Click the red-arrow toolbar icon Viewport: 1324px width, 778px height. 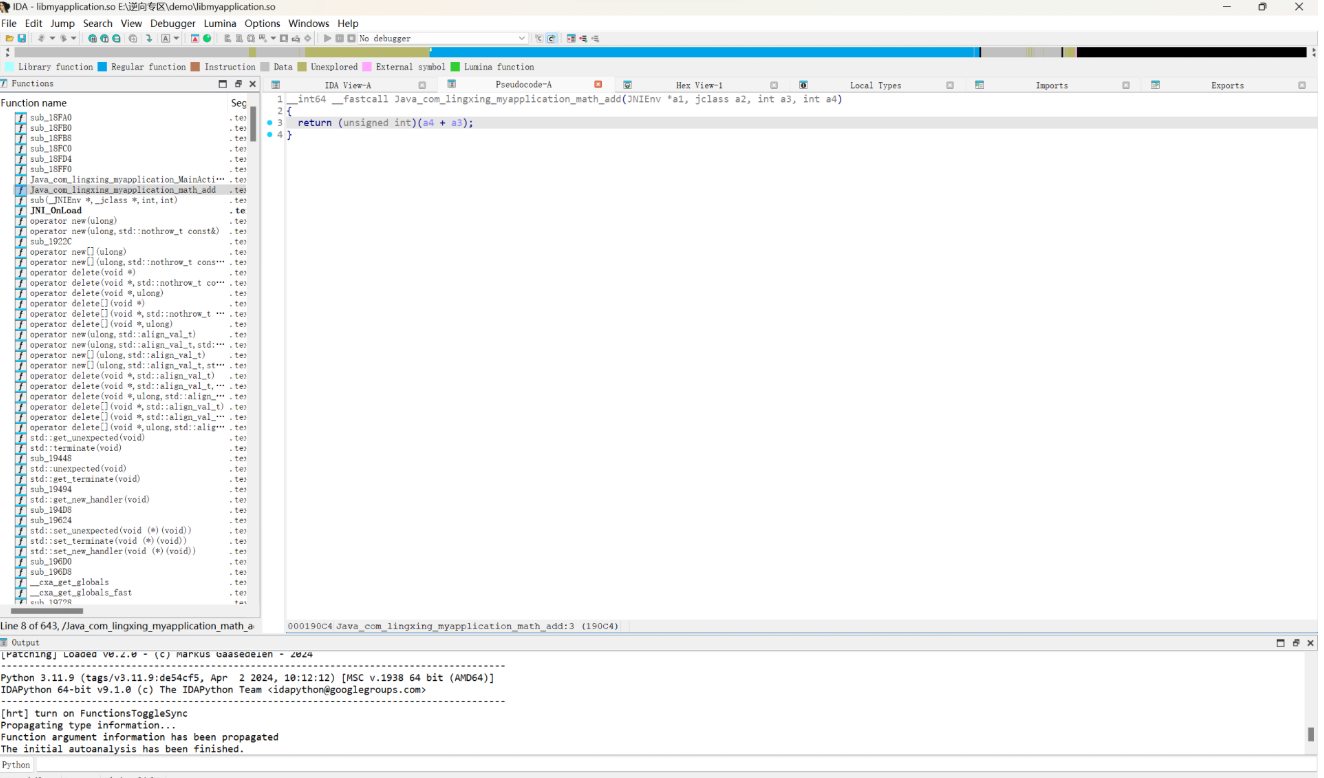[195, 38]
